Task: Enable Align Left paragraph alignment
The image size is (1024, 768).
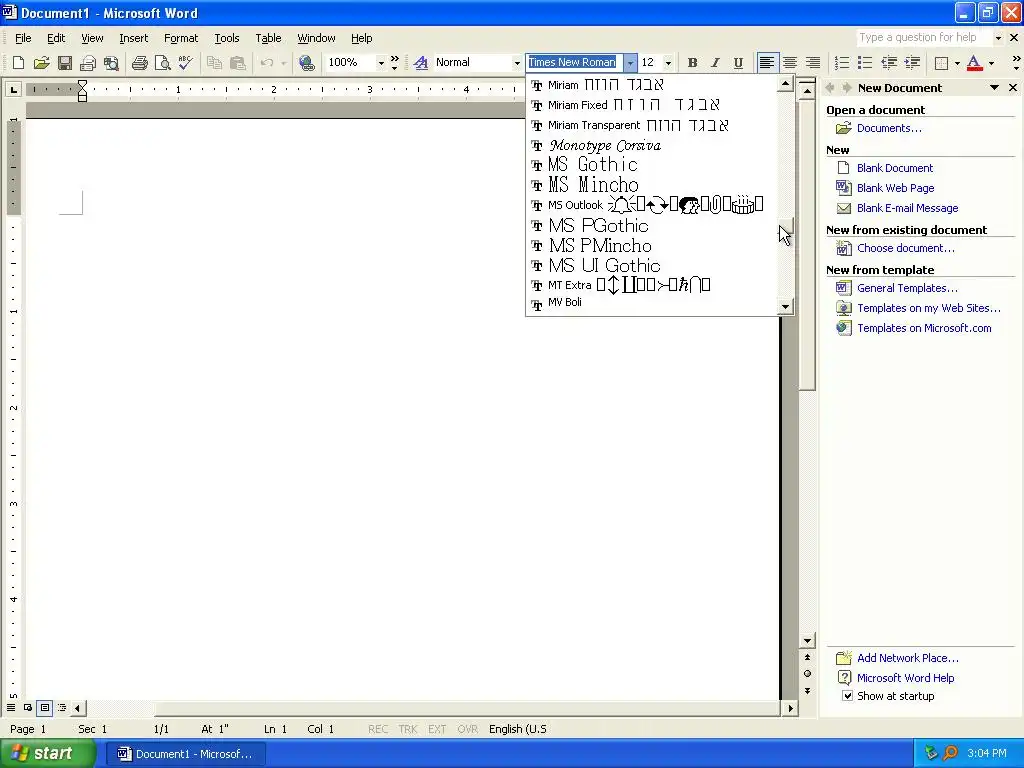Action: click(x=767, y=63)
